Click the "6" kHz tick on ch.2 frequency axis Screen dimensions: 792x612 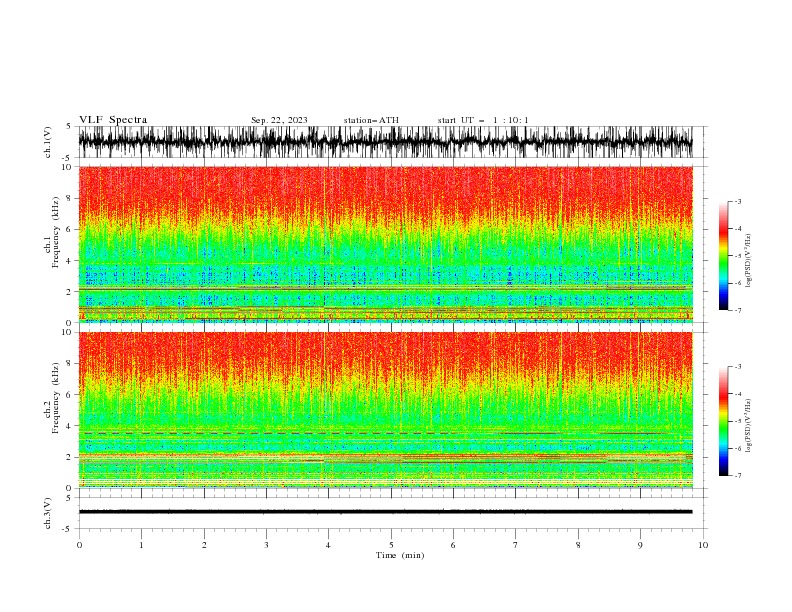[x=70, y=395]
